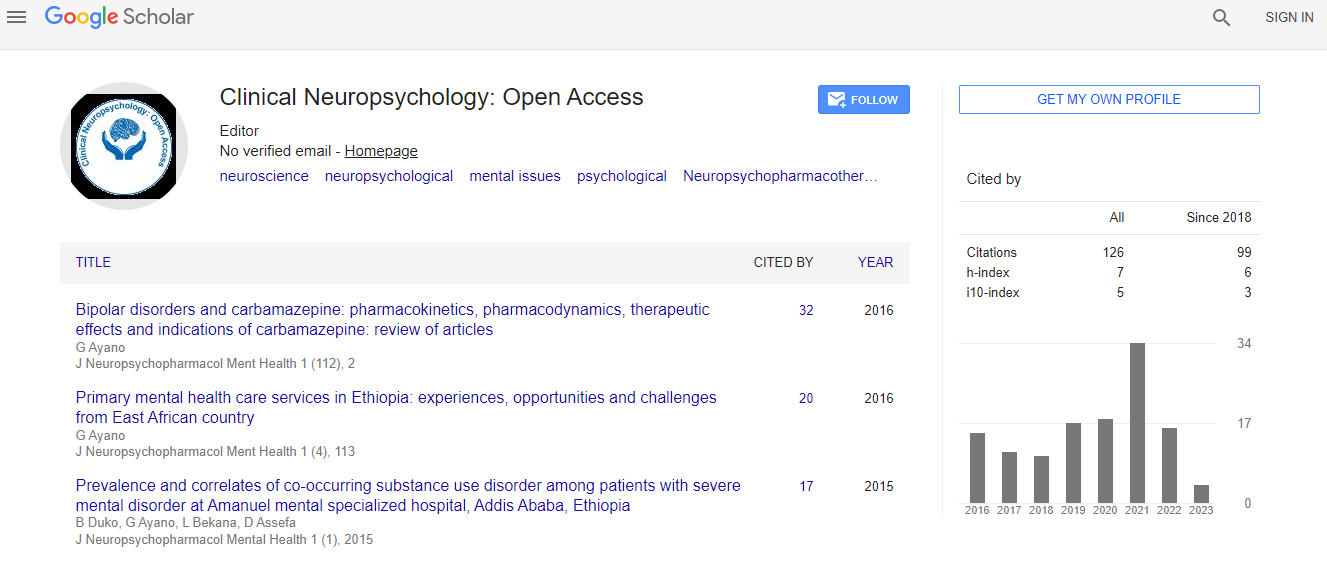Screen dimensions: 1327x565
Task: Sort publications by Year column header
Action: click(875, 262)
